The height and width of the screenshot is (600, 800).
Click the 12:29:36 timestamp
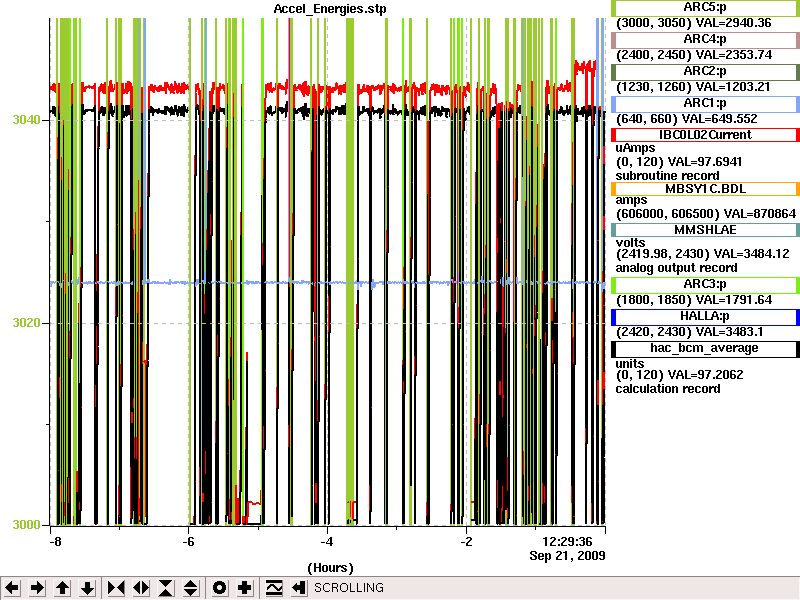click(x=567, y=542)
